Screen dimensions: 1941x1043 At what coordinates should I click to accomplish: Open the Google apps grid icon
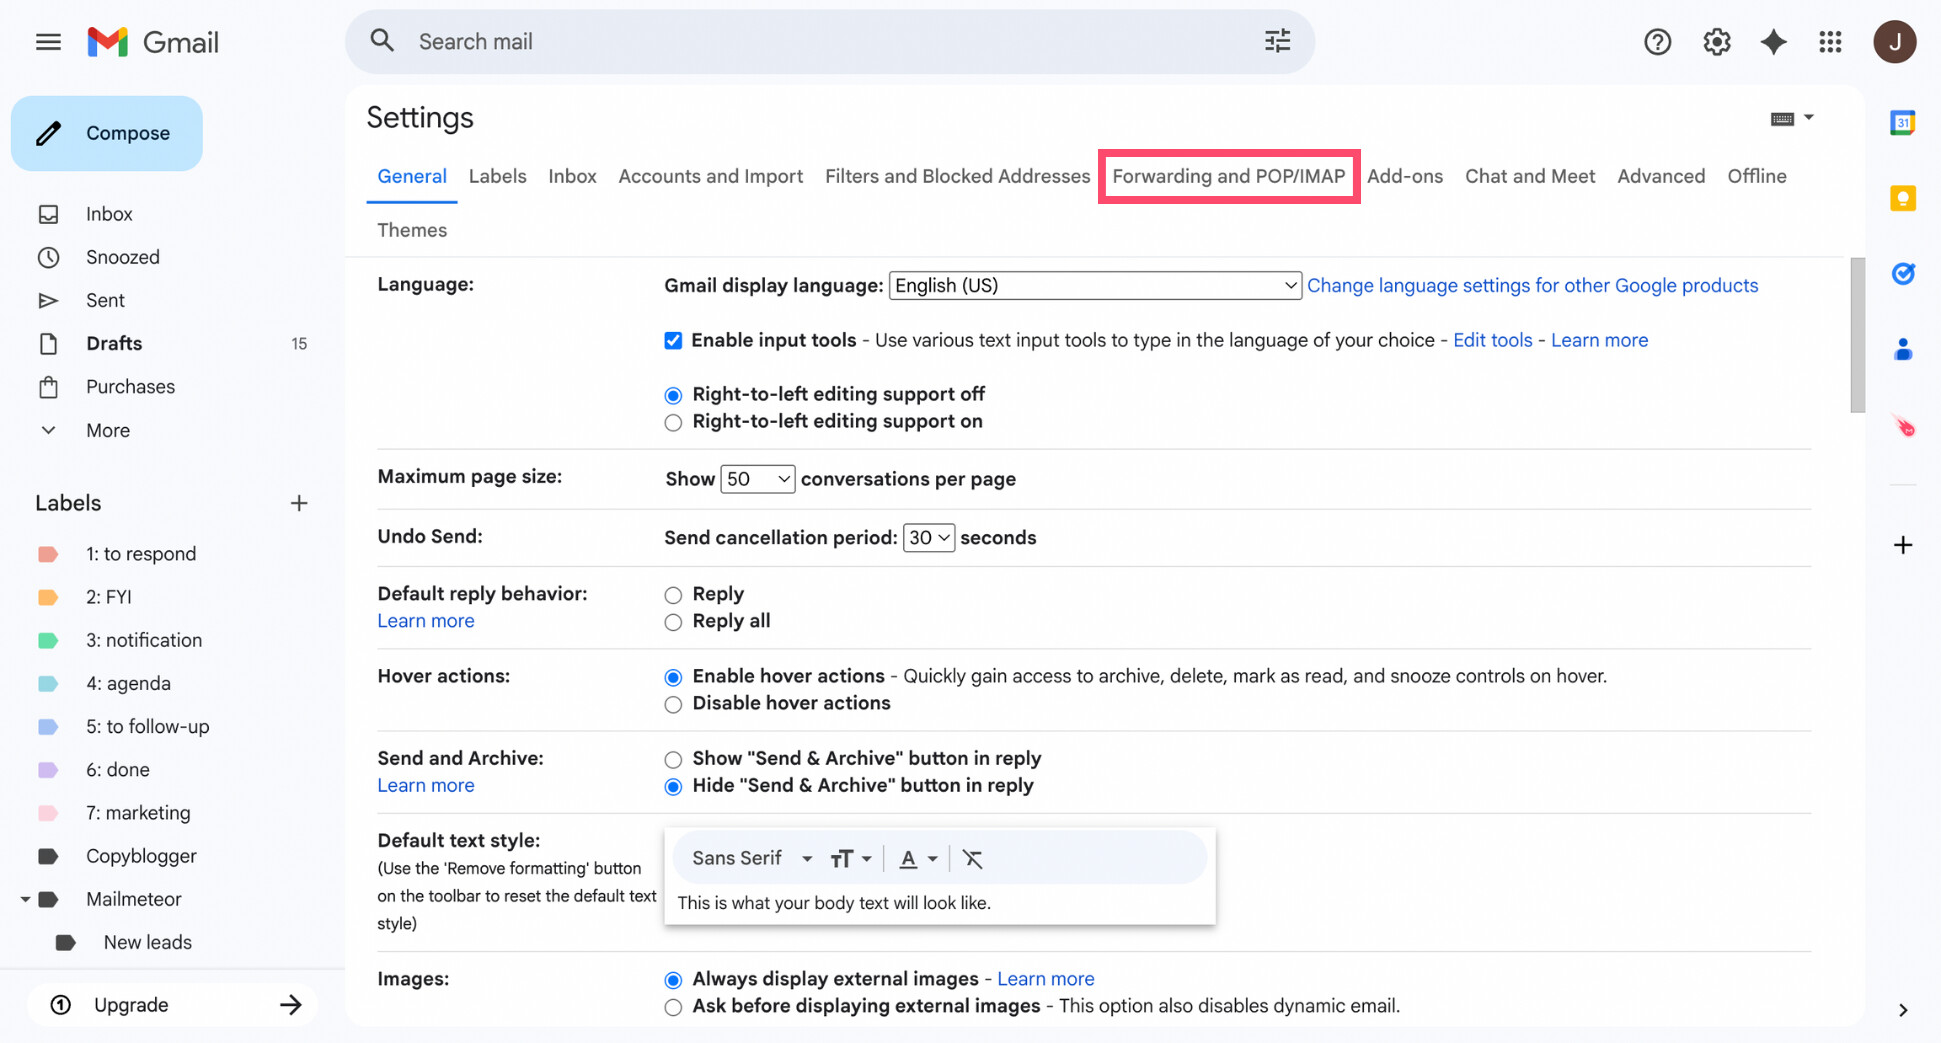(x=1831, y=41)
